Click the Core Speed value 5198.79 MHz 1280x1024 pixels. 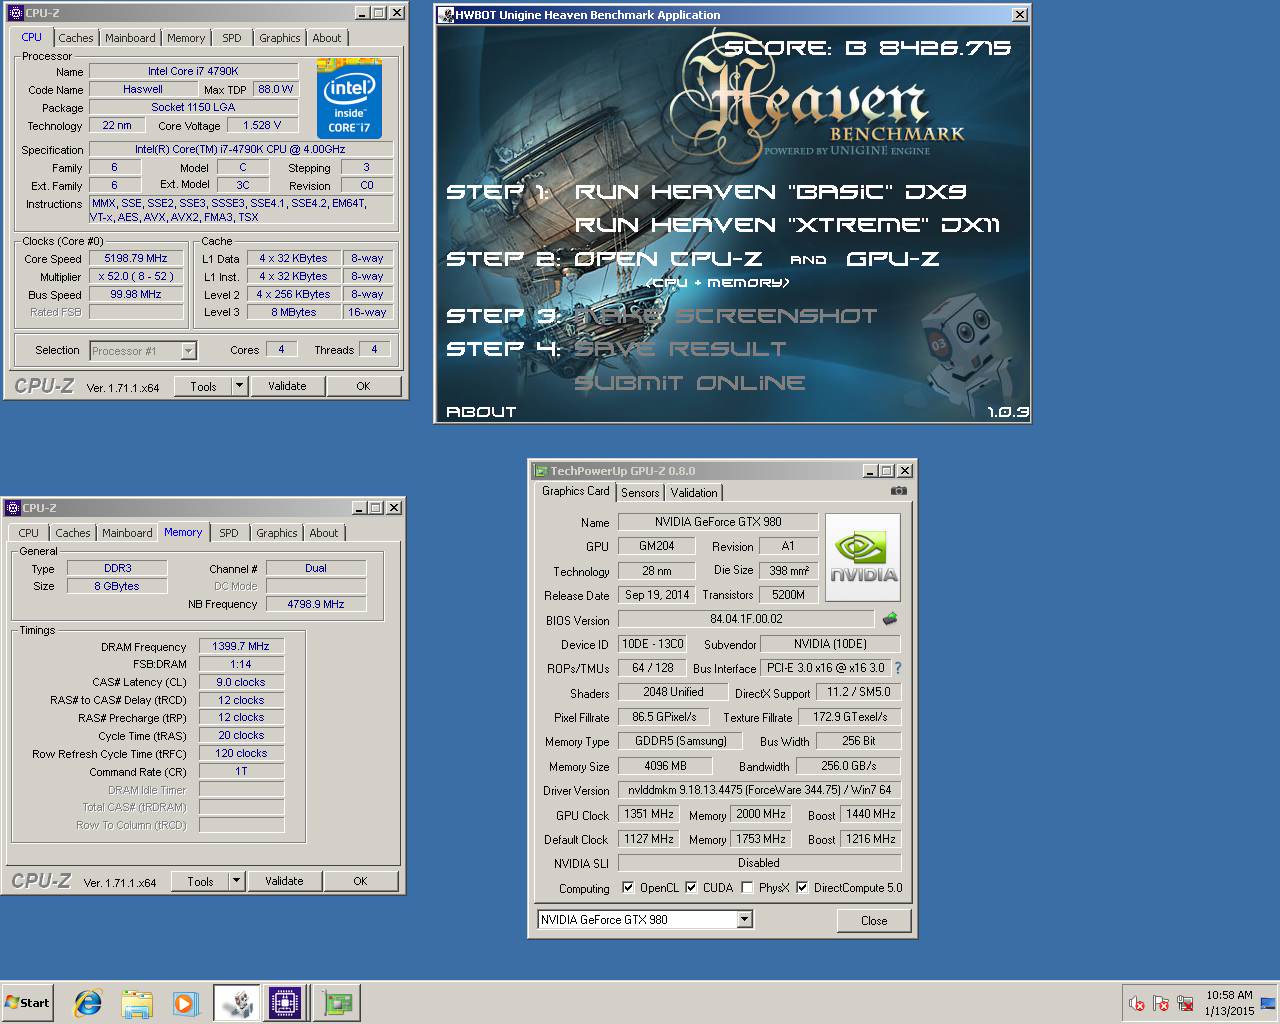click(x=136, y=258)
